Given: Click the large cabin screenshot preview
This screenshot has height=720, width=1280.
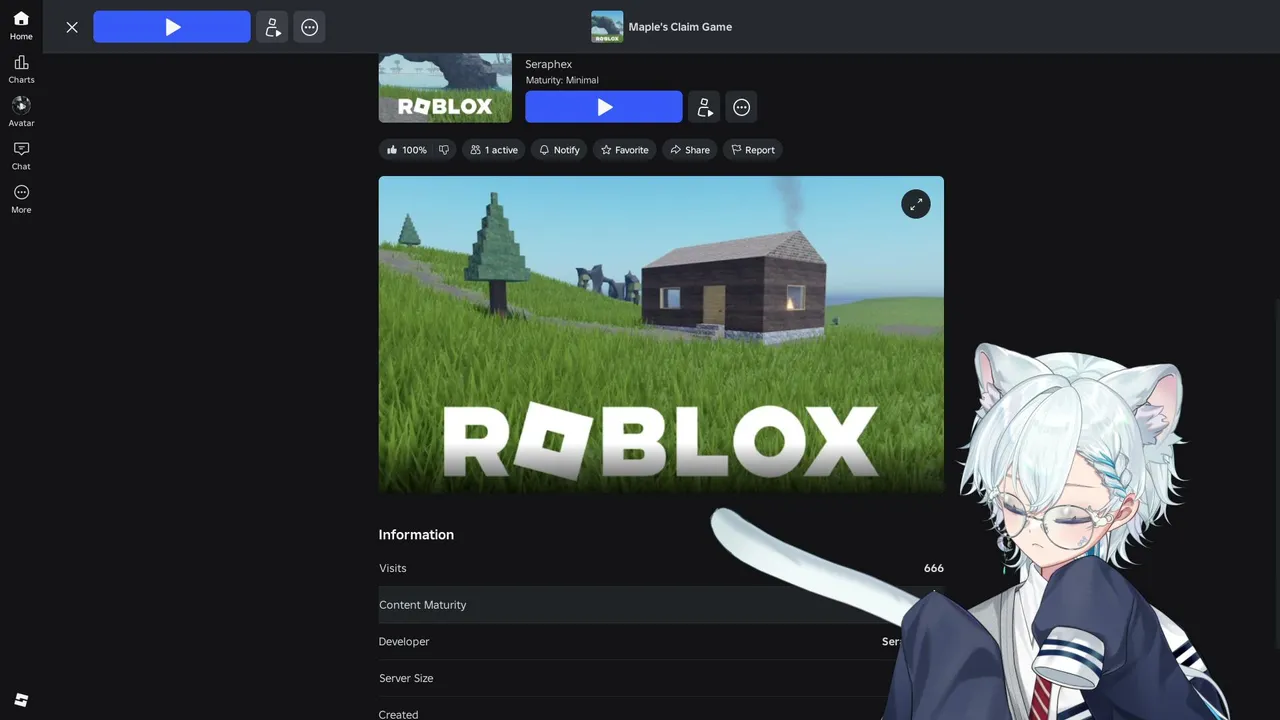Looking at the screenshot, I should 661,334.
